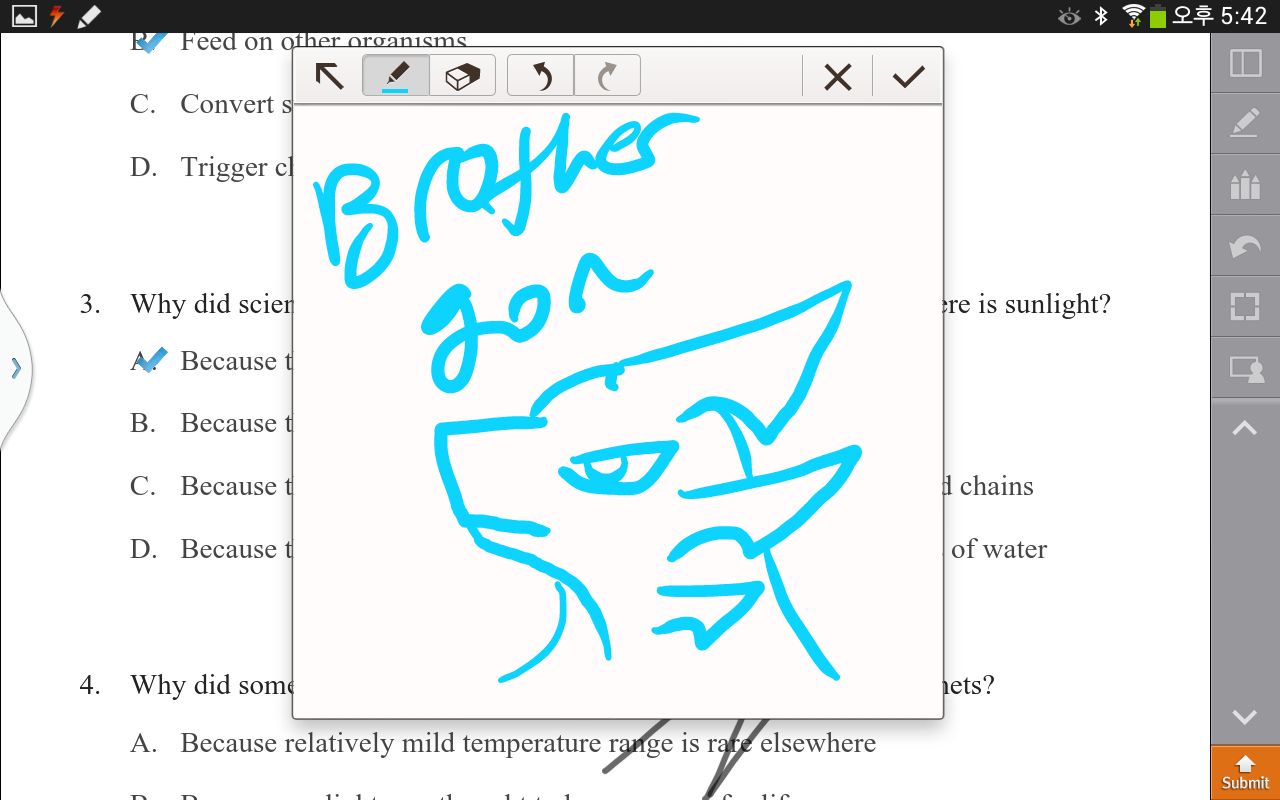Toggle the fullscreen frame icon

coord(1245,306)
